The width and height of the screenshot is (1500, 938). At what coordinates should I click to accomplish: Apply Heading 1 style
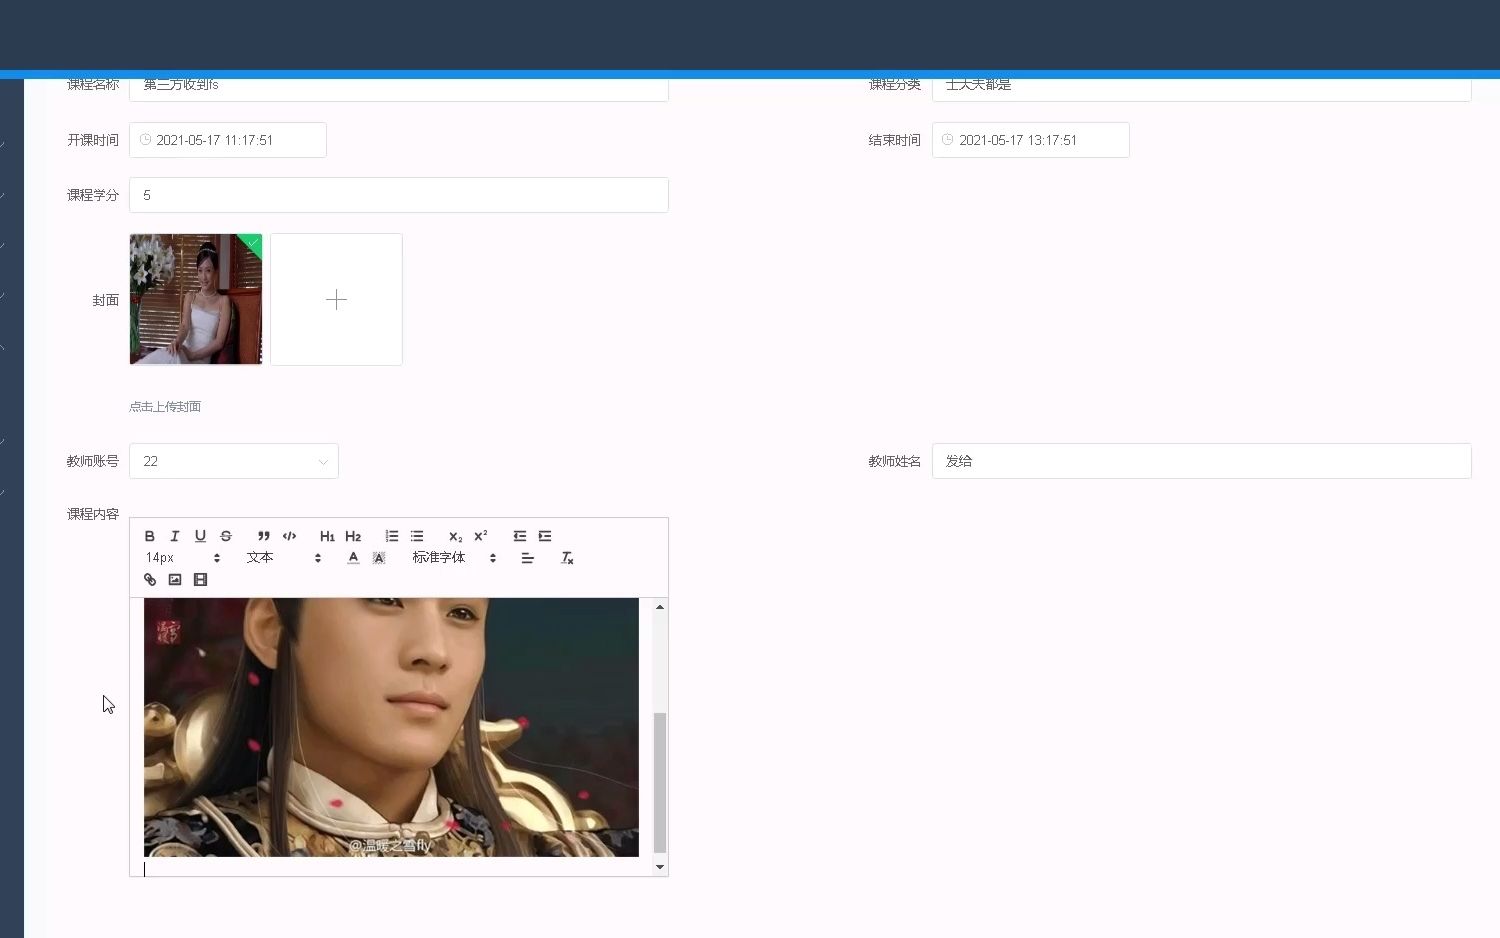[327, 536]
